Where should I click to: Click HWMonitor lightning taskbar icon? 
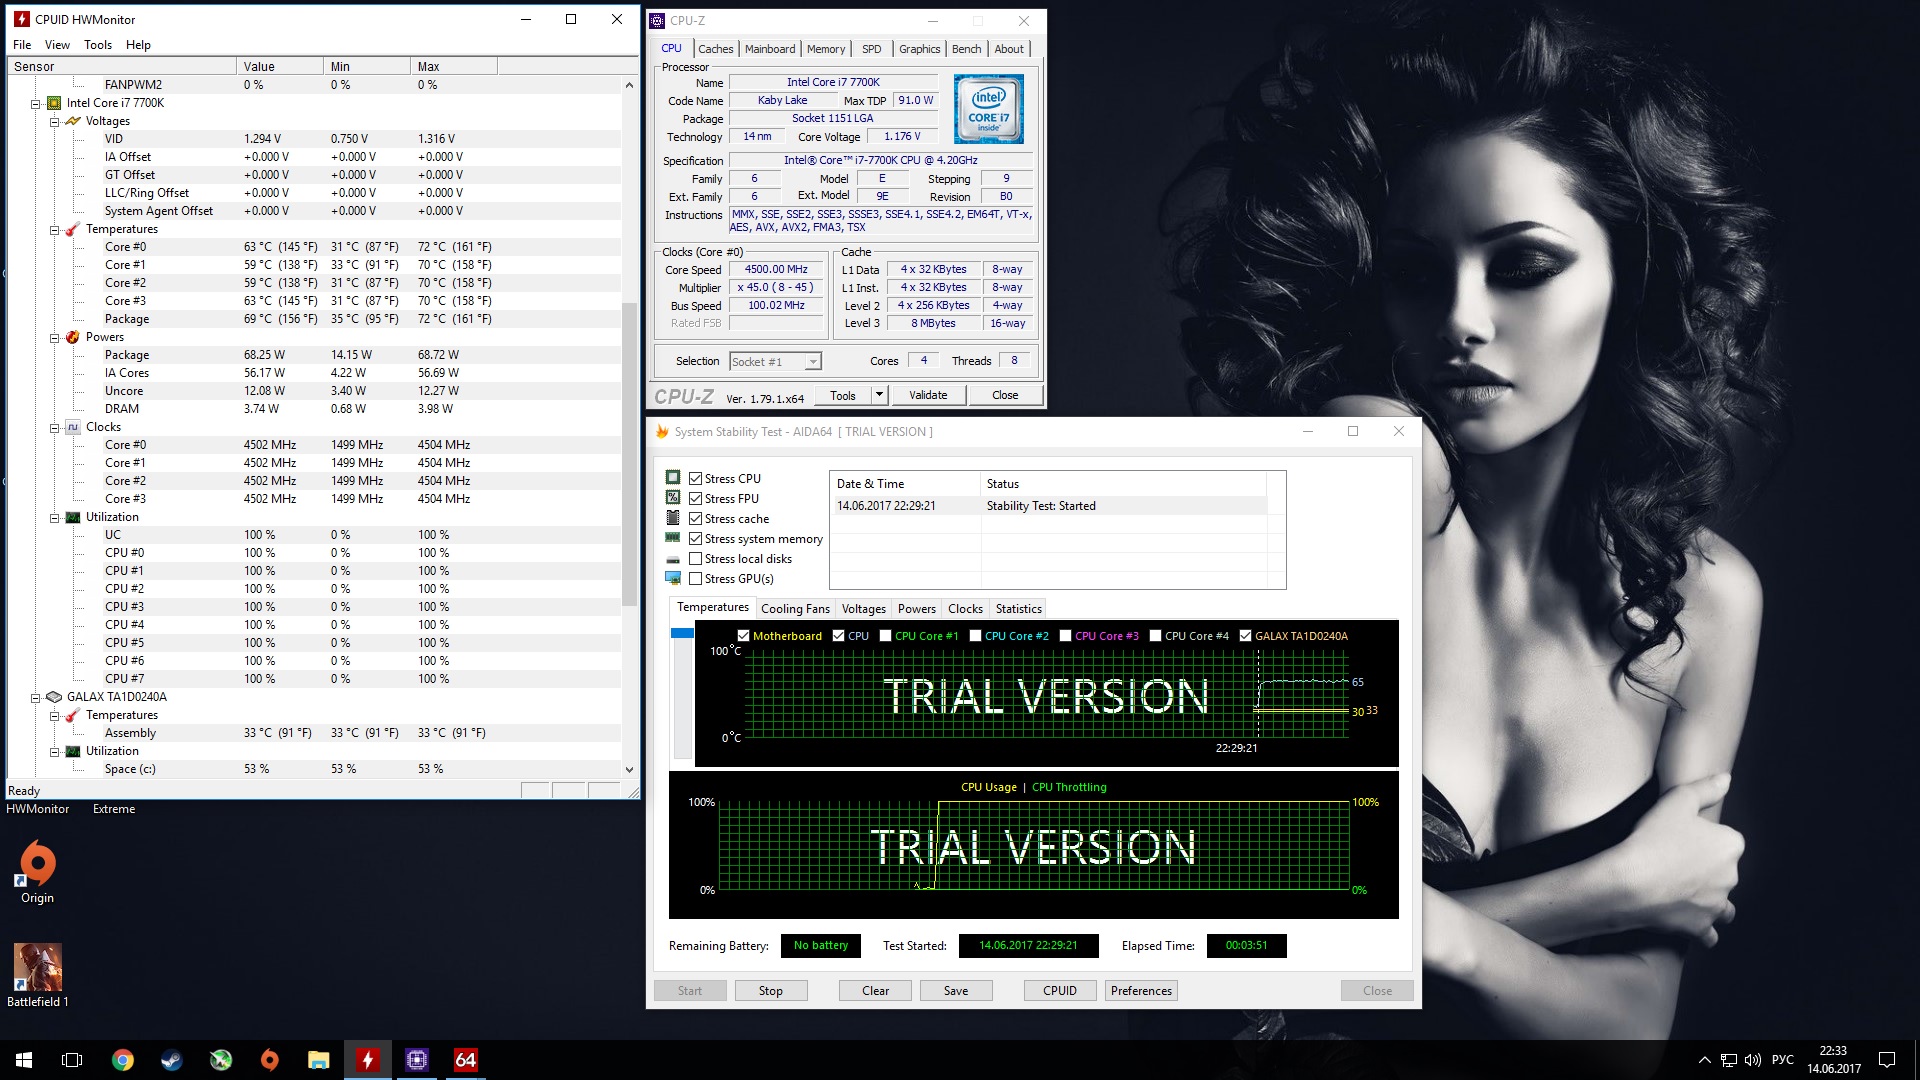point(368,1060)
